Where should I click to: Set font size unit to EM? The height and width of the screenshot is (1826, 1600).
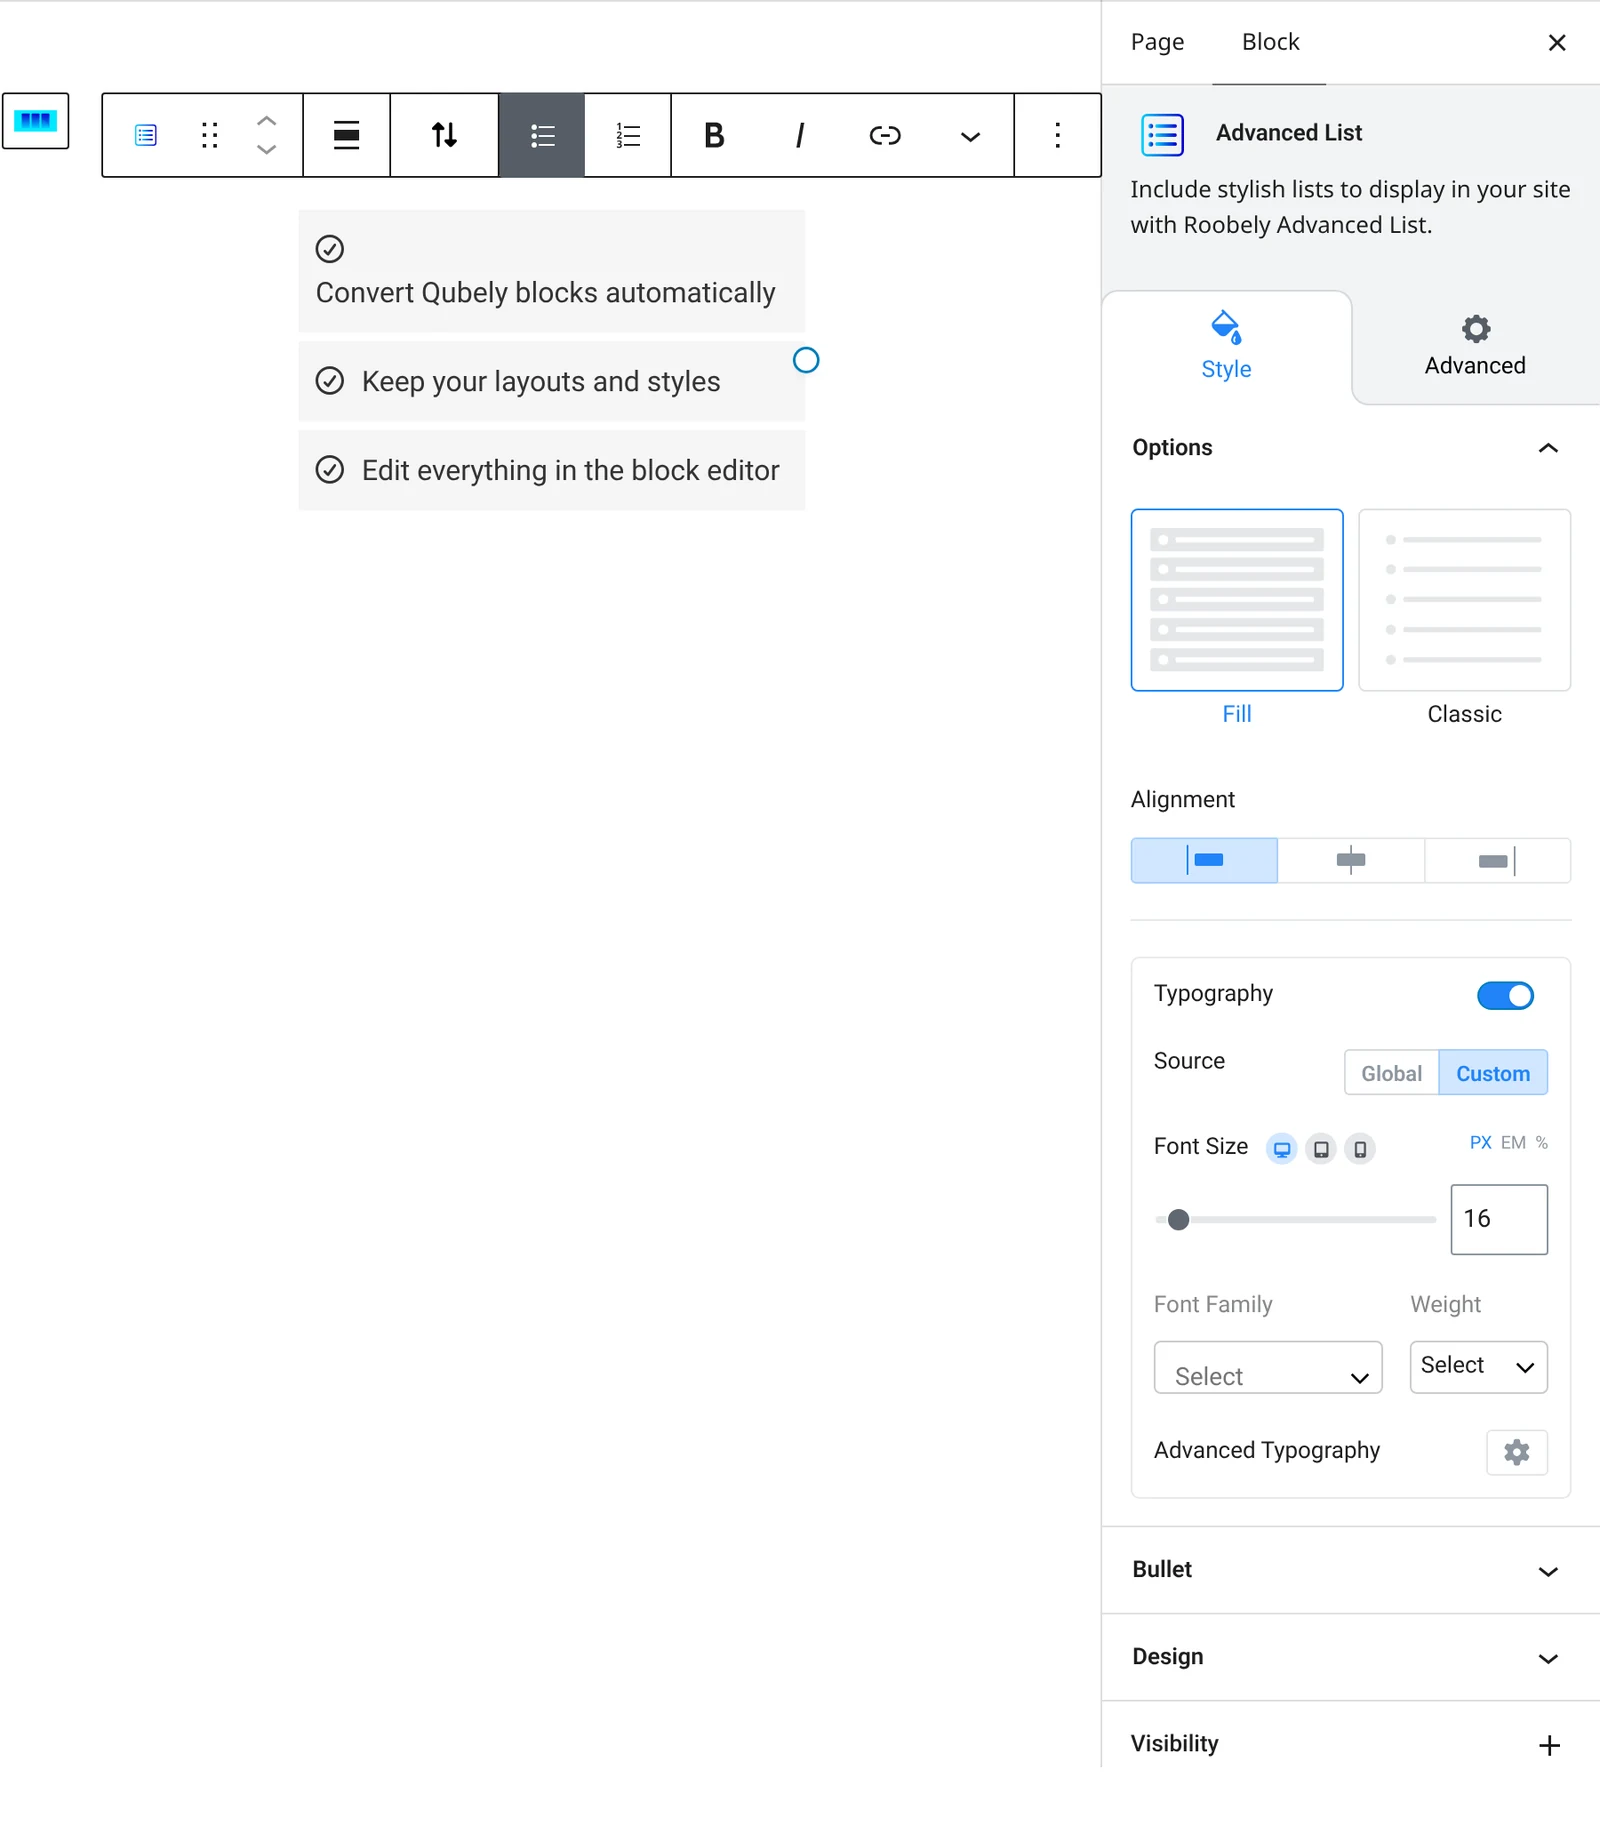click(1513, 1142)
